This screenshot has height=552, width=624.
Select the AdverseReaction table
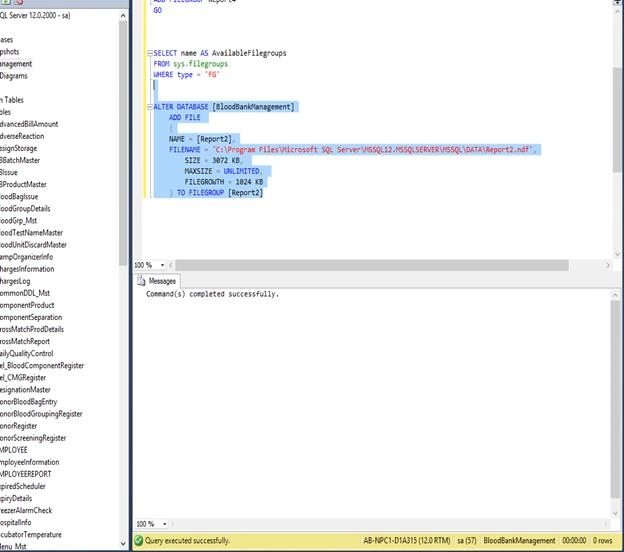click(x=22, y=136)
